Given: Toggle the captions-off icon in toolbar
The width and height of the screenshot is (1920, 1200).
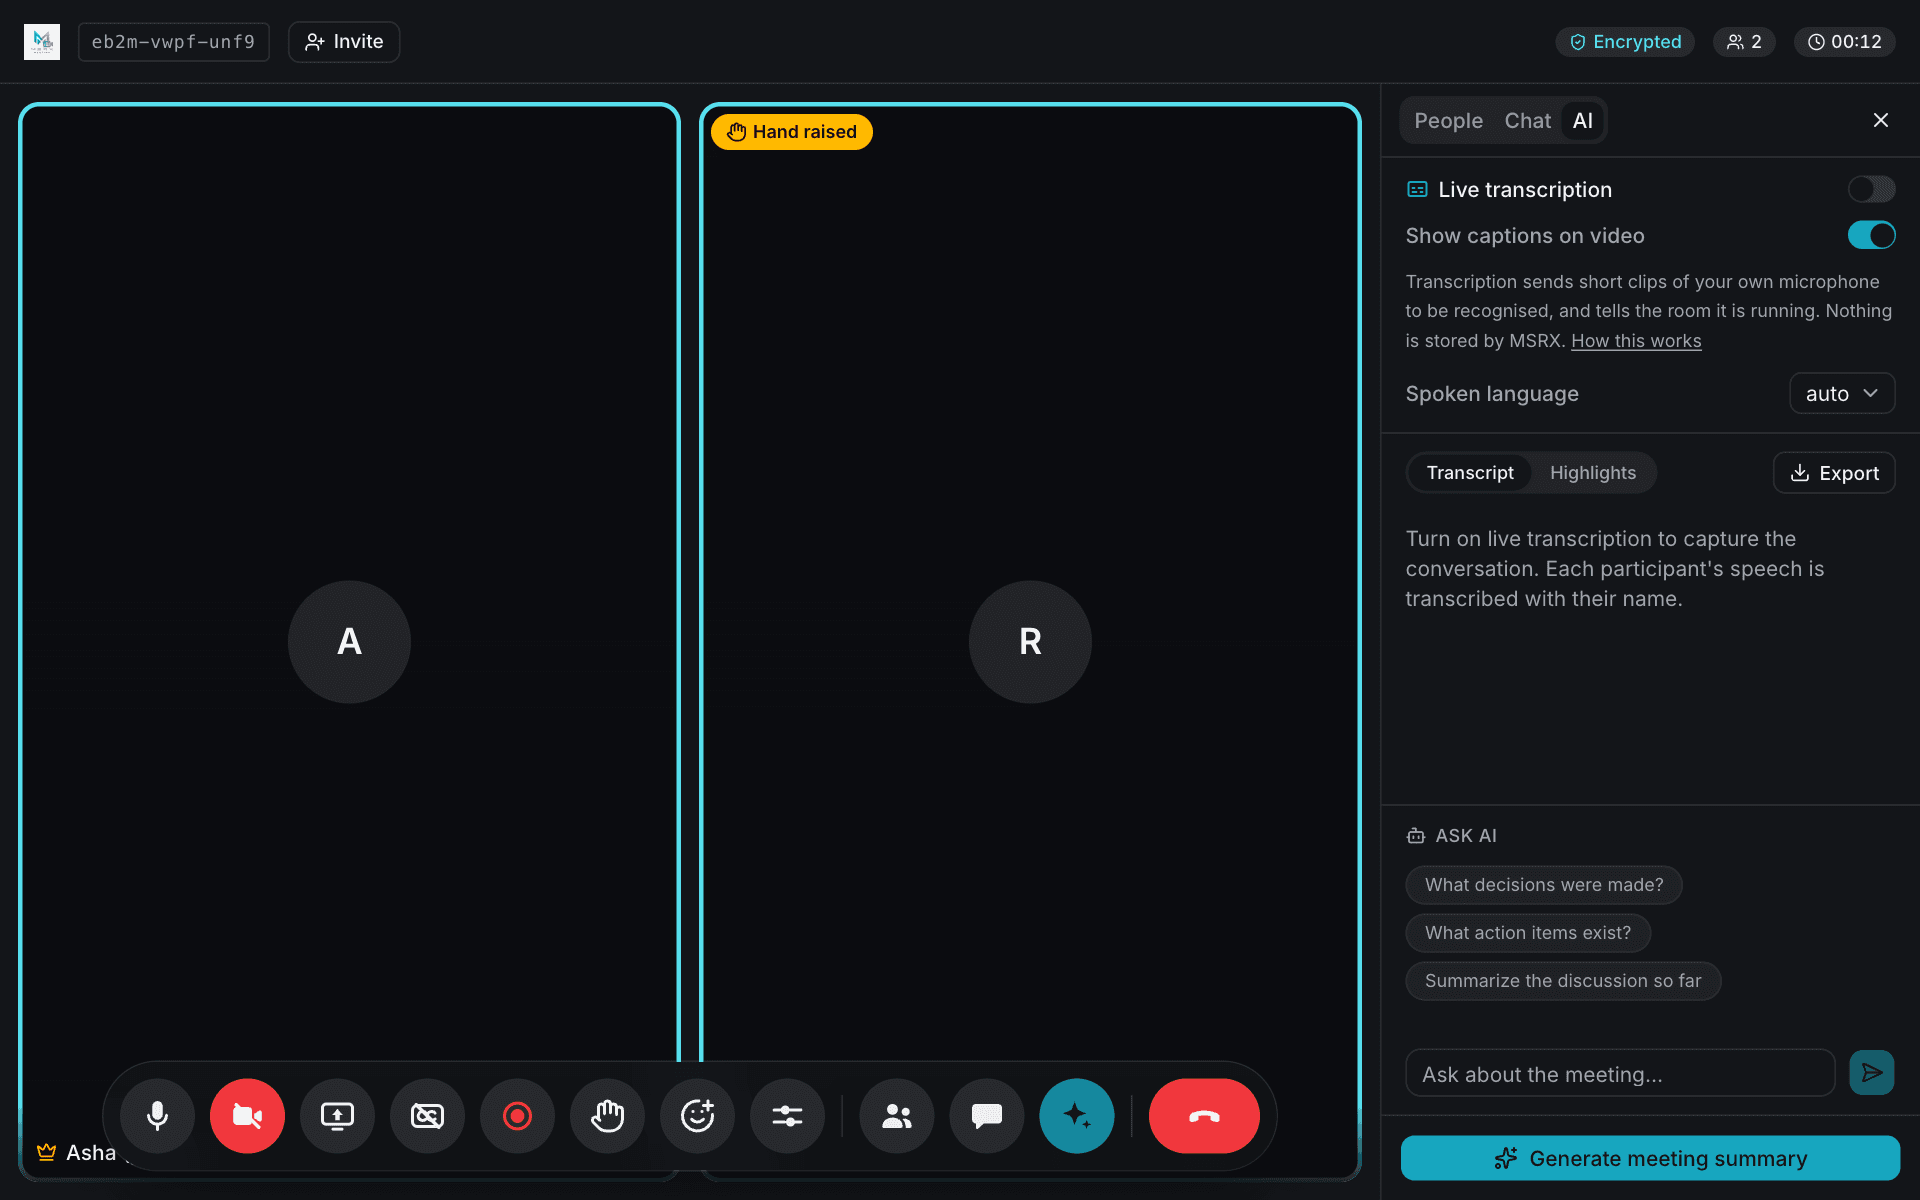Looking at the screenshot, I should [427, 1116].
